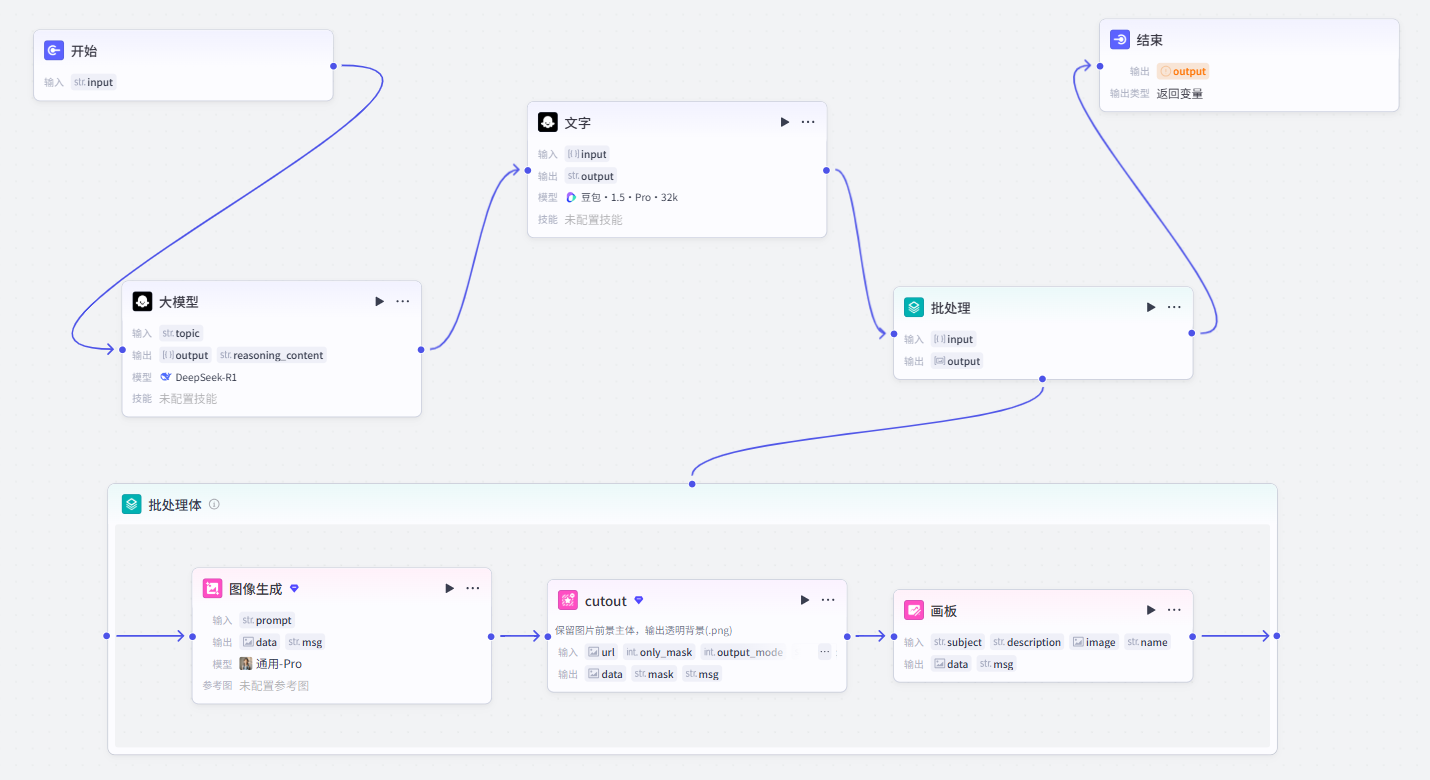Image resolution: width=1430 pixels, height=780 pixels.
Task: Open the 文字 node more options menu
Action: 808,122
